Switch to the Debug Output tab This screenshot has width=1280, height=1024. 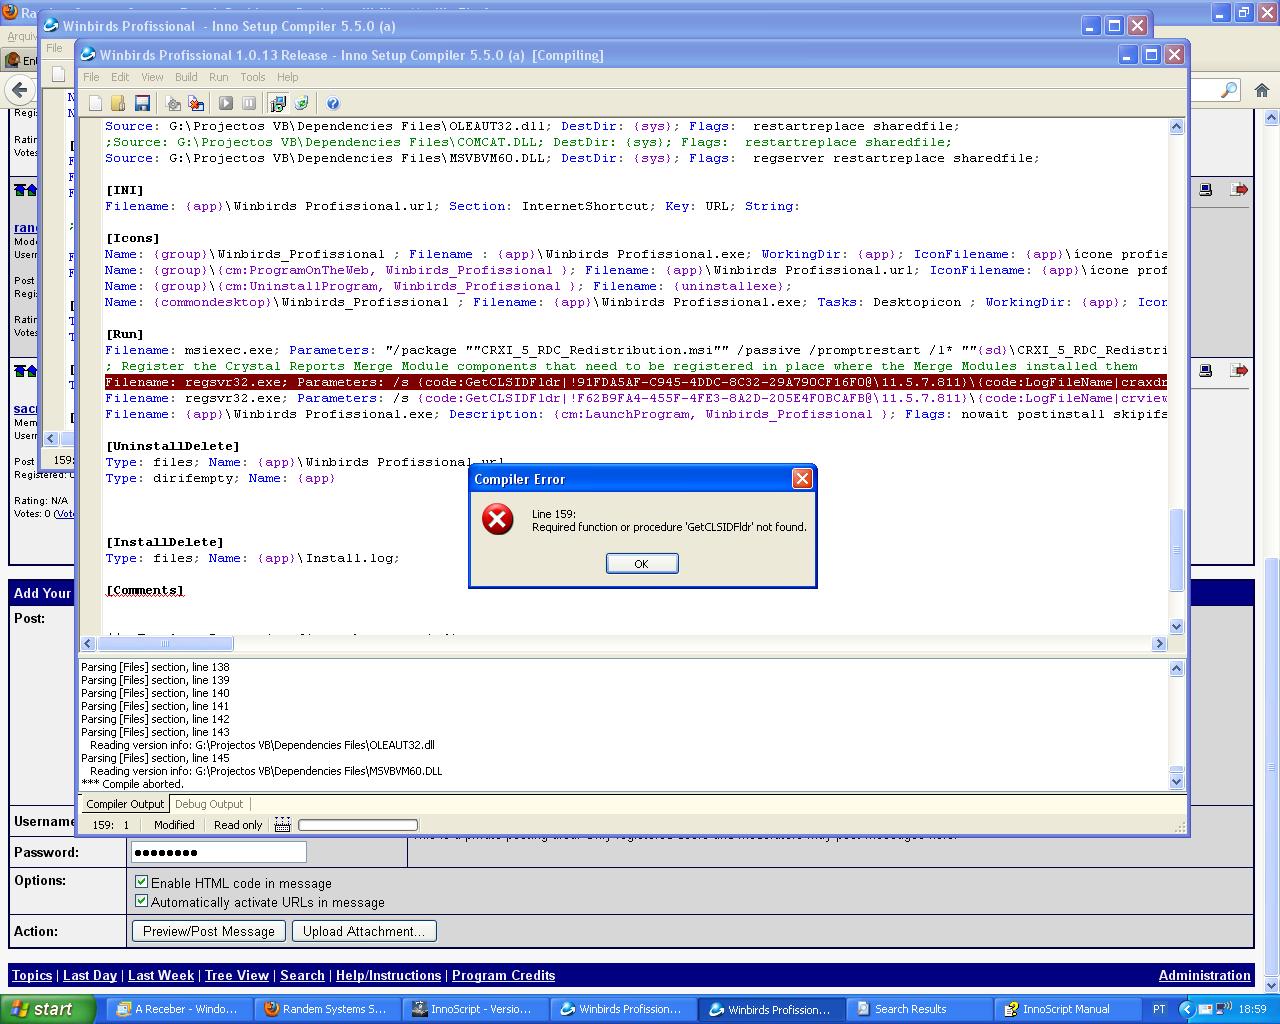209,804
